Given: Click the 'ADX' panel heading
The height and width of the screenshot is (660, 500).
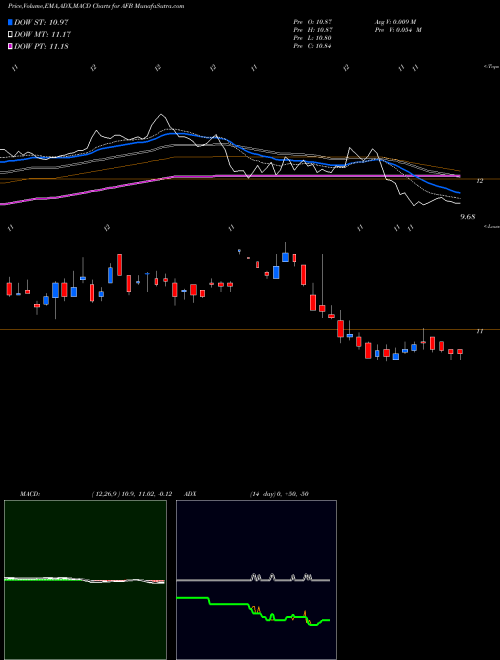Looking at the screenshot, I should tap(191, 494).
